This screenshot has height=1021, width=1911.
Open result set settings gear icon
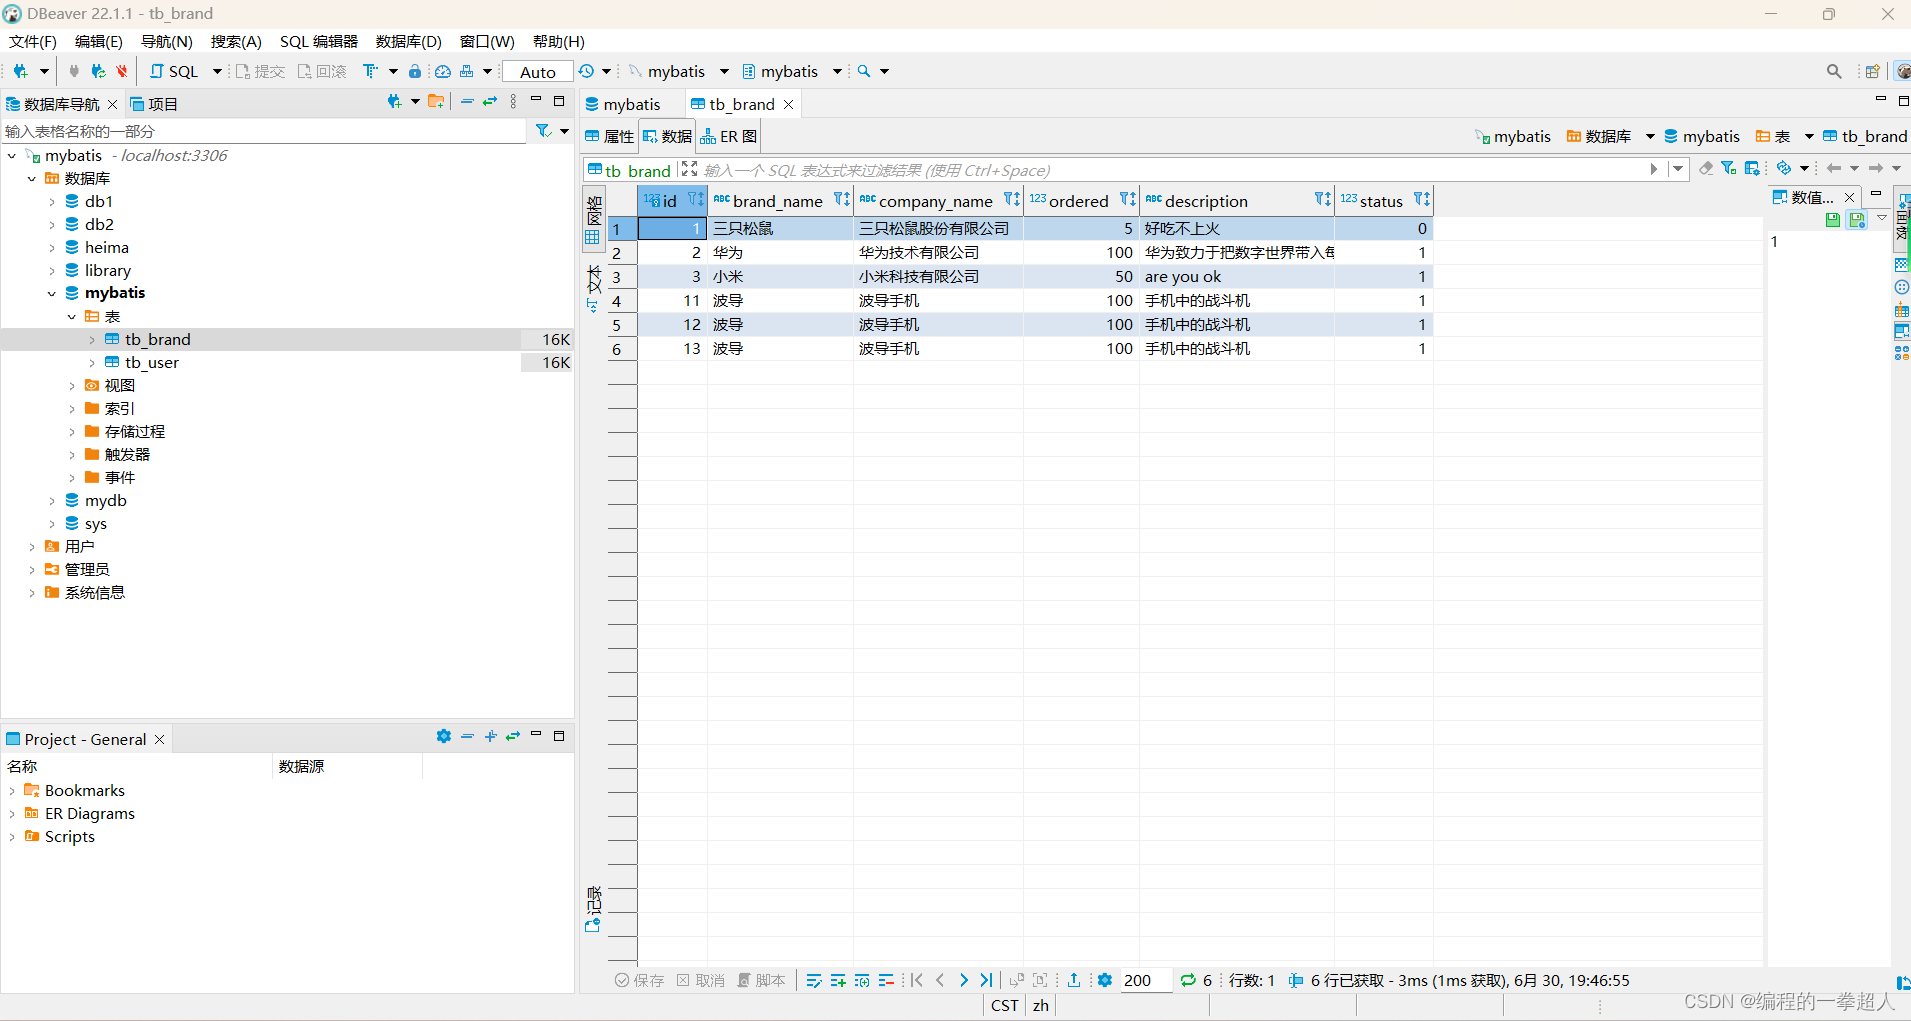(x=1105, y=980)
